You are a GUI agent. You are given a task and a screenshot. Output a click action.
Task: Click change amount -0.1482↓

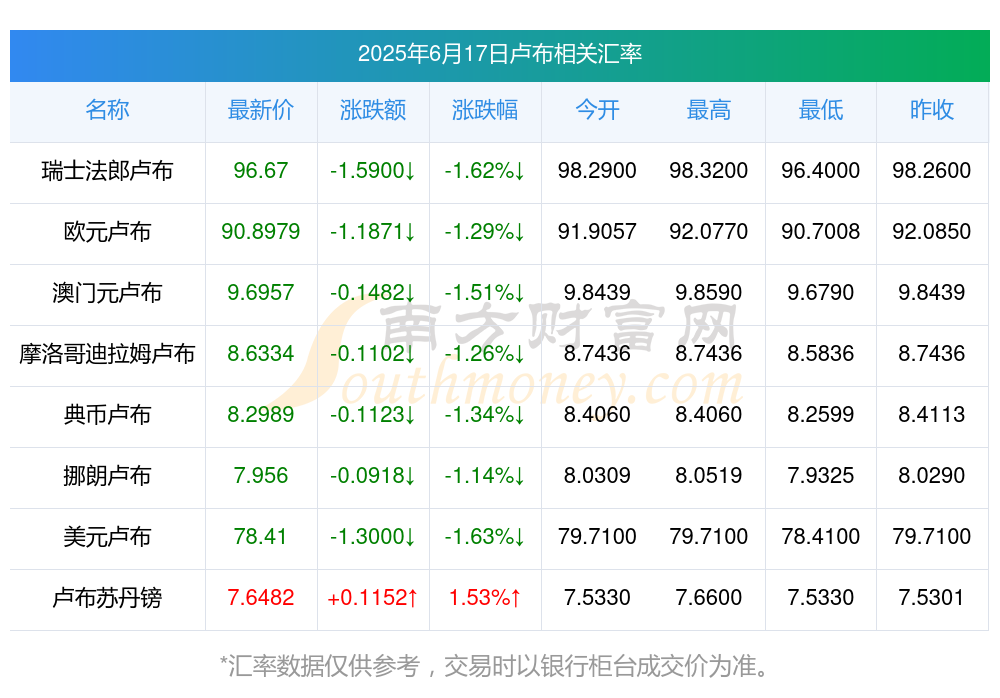click(x=373, y=292)
